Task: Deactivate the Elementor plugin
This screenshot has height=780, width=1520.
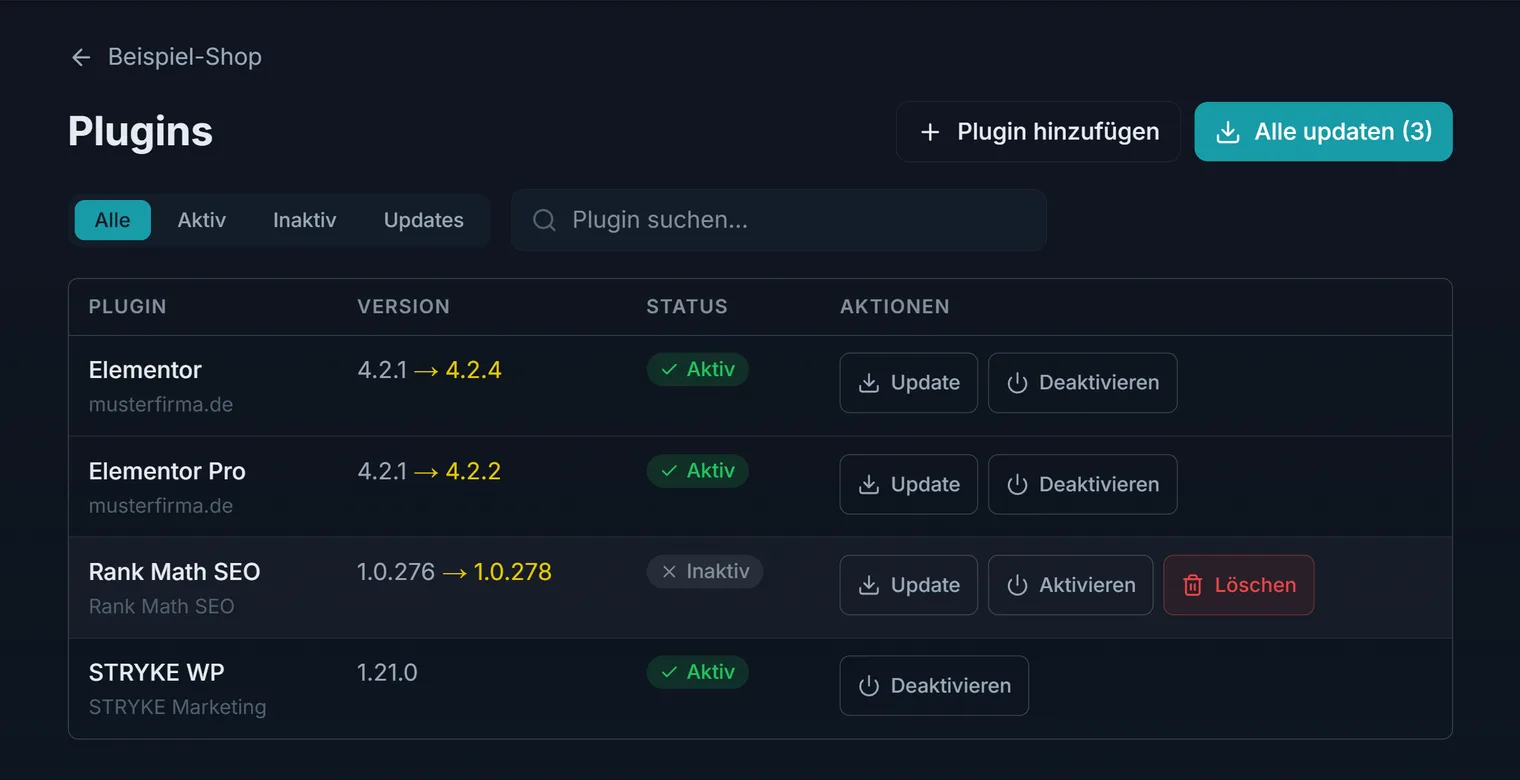Action: click(1083, 383)
